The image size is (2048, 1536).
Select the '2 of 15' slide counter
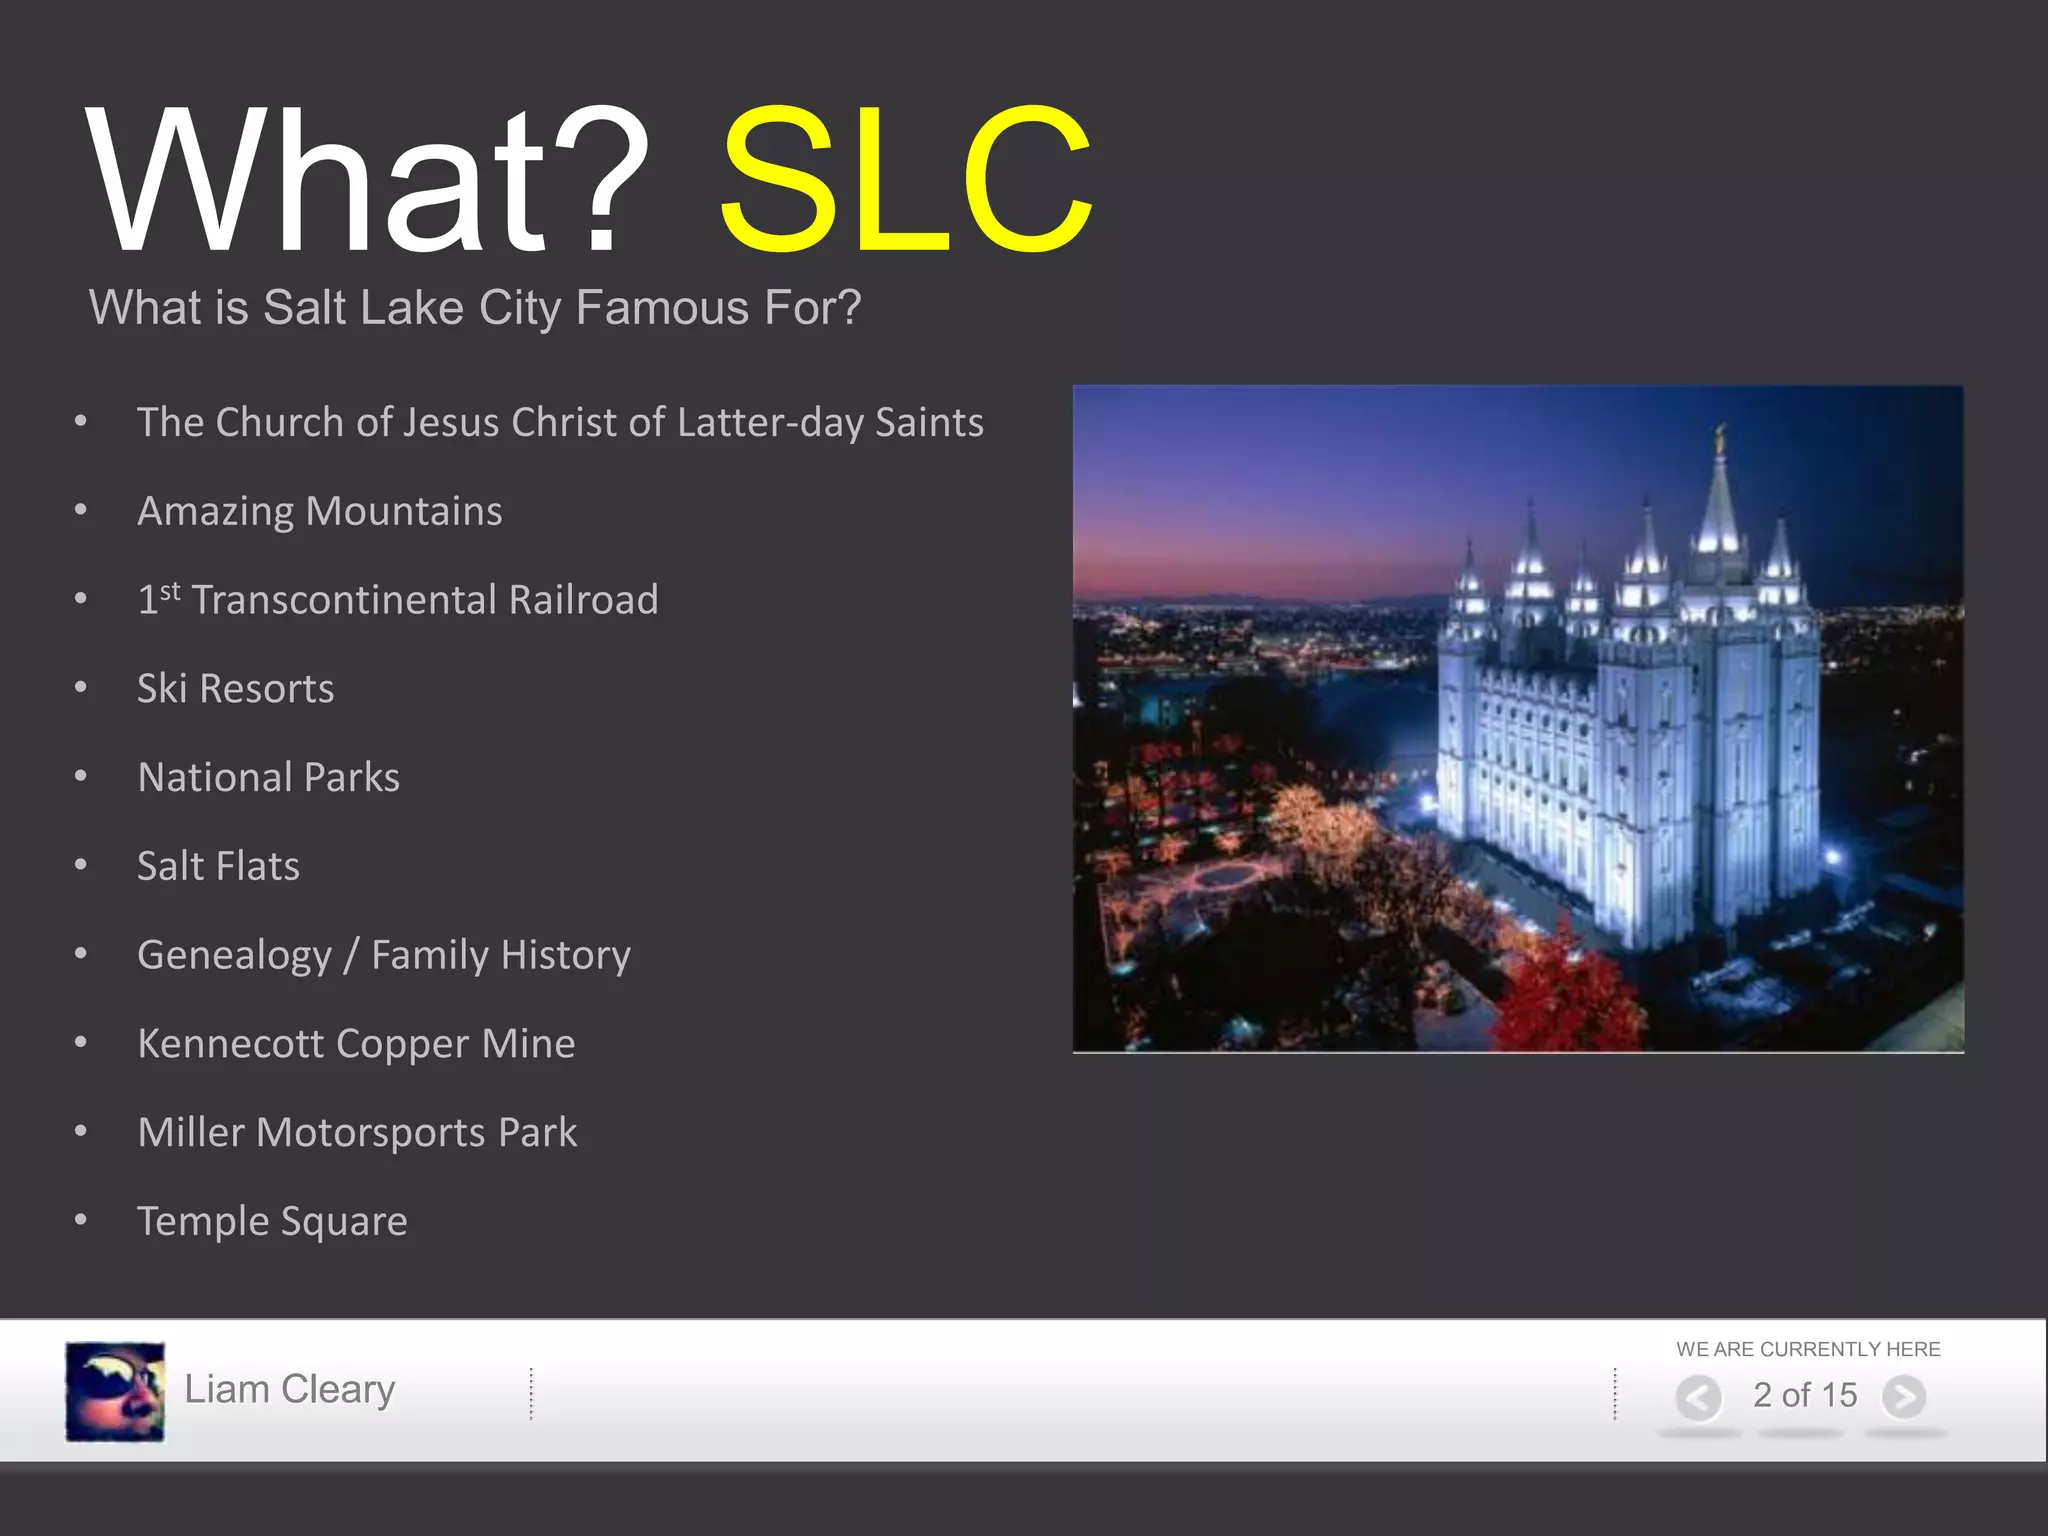coord(1804,1395)
